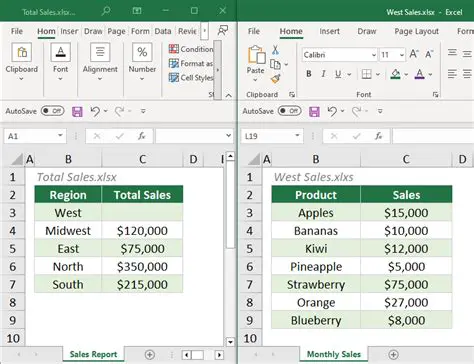Screen dimensions: 474x364
Task: Apply Underline in West Sales window
Action: pyautogui.click(x=338, y=74)
